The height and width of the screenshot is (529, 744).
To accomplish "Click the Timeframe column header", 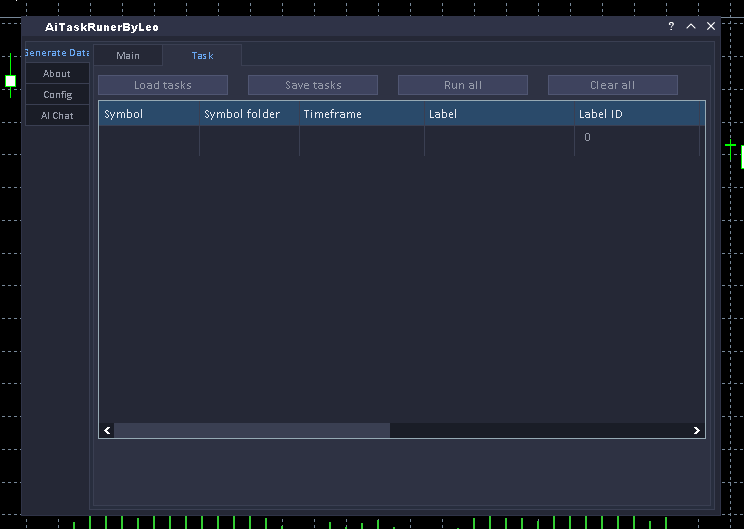I will click(x=361, y=114).
